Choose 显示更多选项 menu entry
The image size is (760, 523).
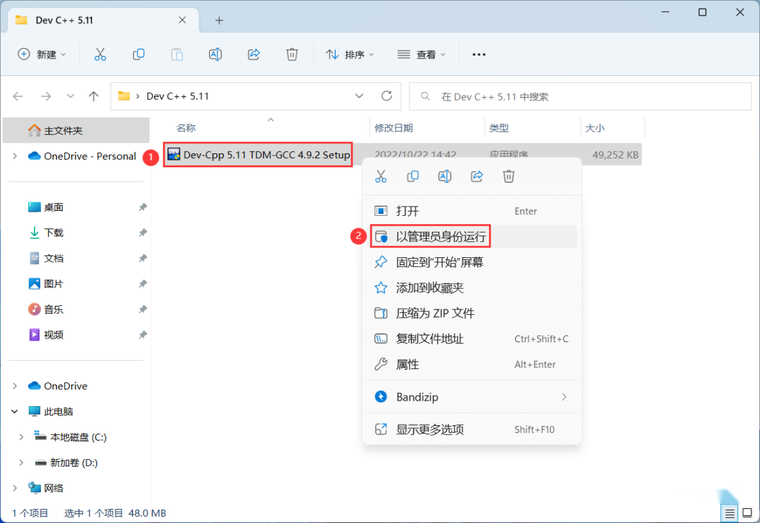point(472,429)
